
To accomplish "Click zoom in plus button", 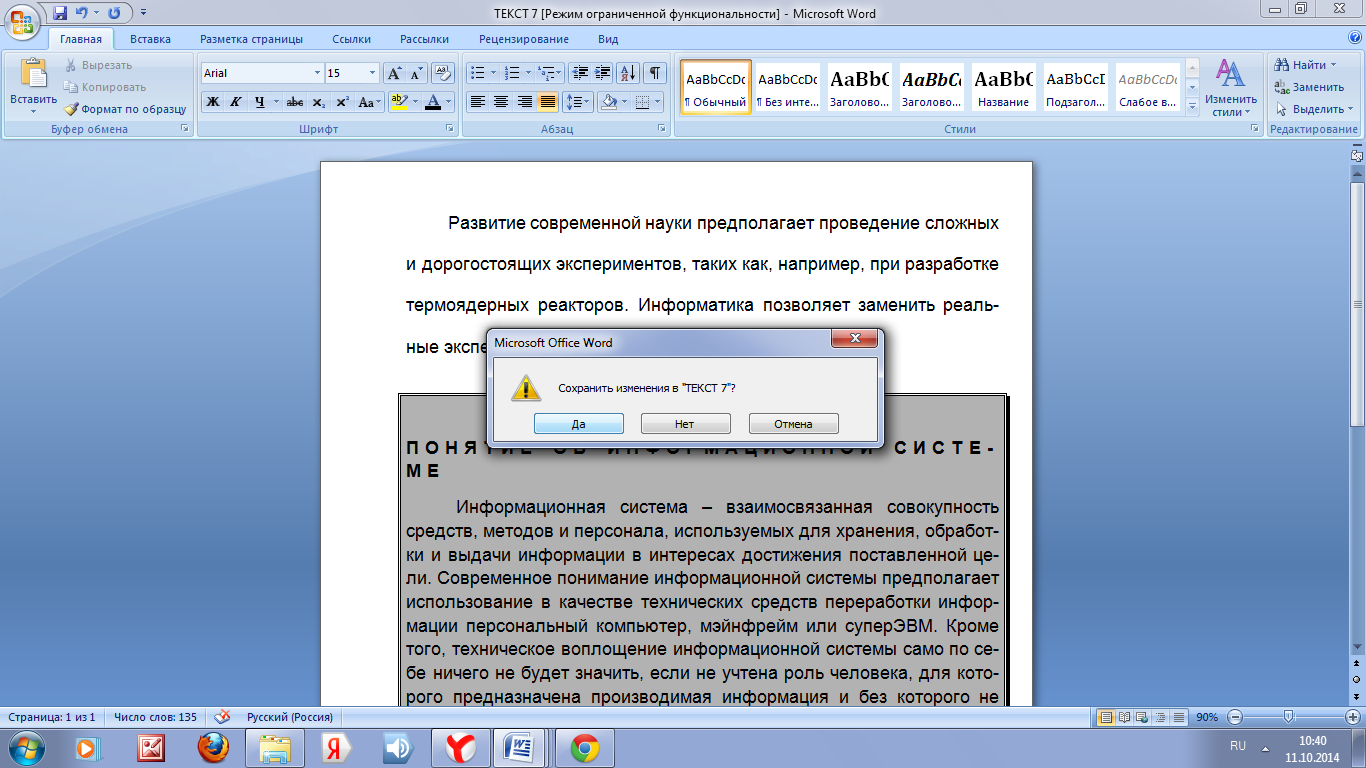I will [x=1352, y=717].
